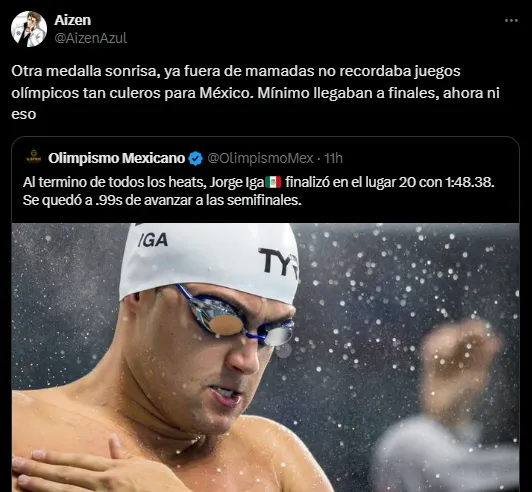
Task: Click the IGA name on the swim cap
Action: coord(153,240)
